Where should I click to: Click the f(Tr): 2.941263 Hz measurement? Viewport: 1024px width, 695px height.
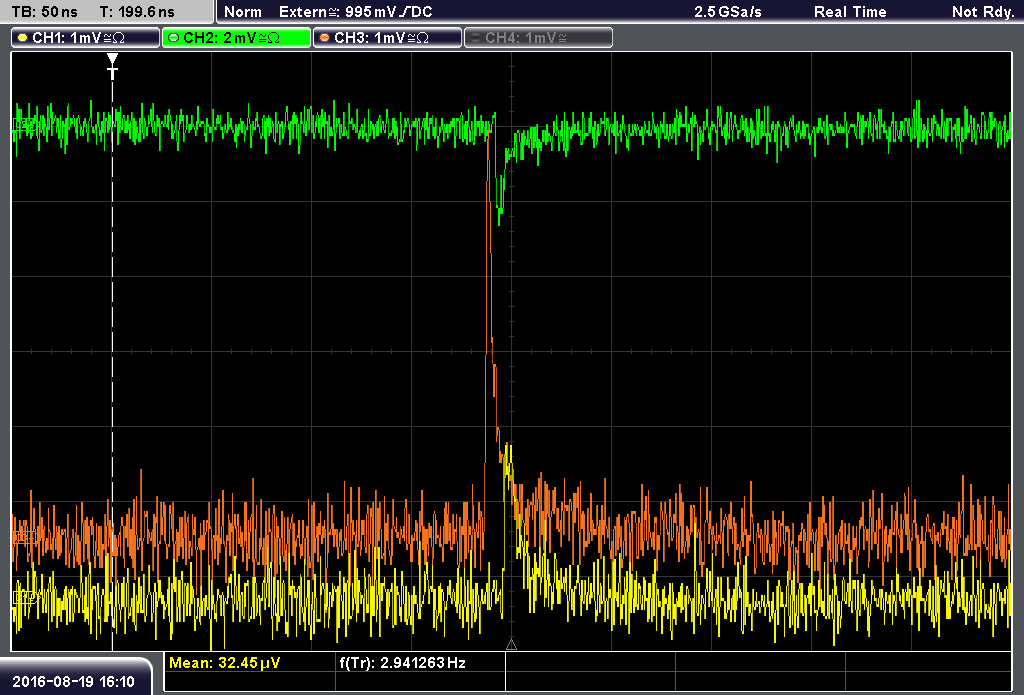[402, 663]
